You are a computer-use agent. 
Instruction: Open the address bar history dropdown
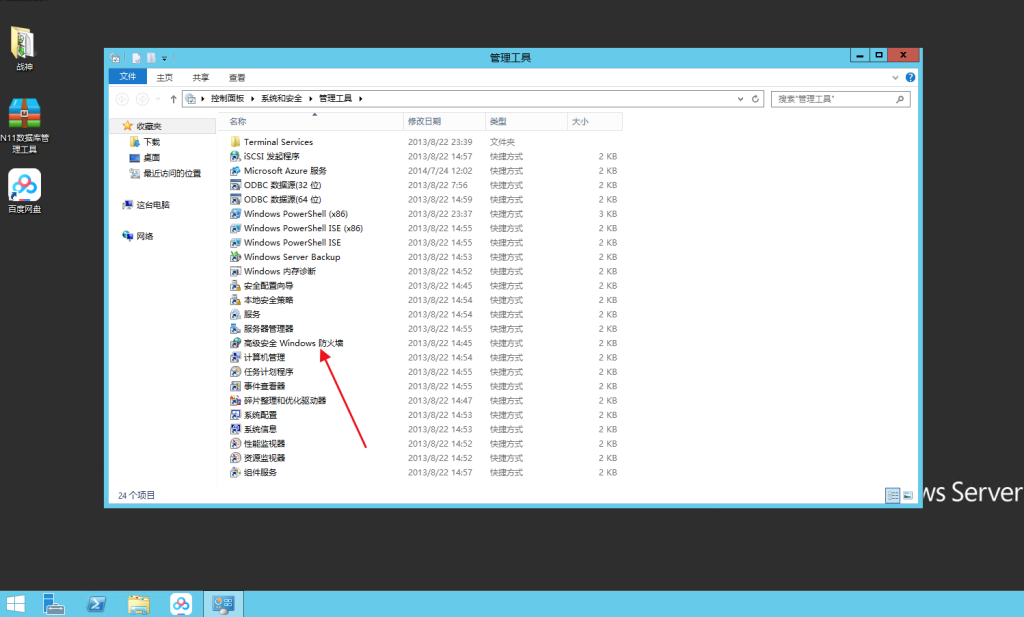pyautogui.click(x=740, y=99)
